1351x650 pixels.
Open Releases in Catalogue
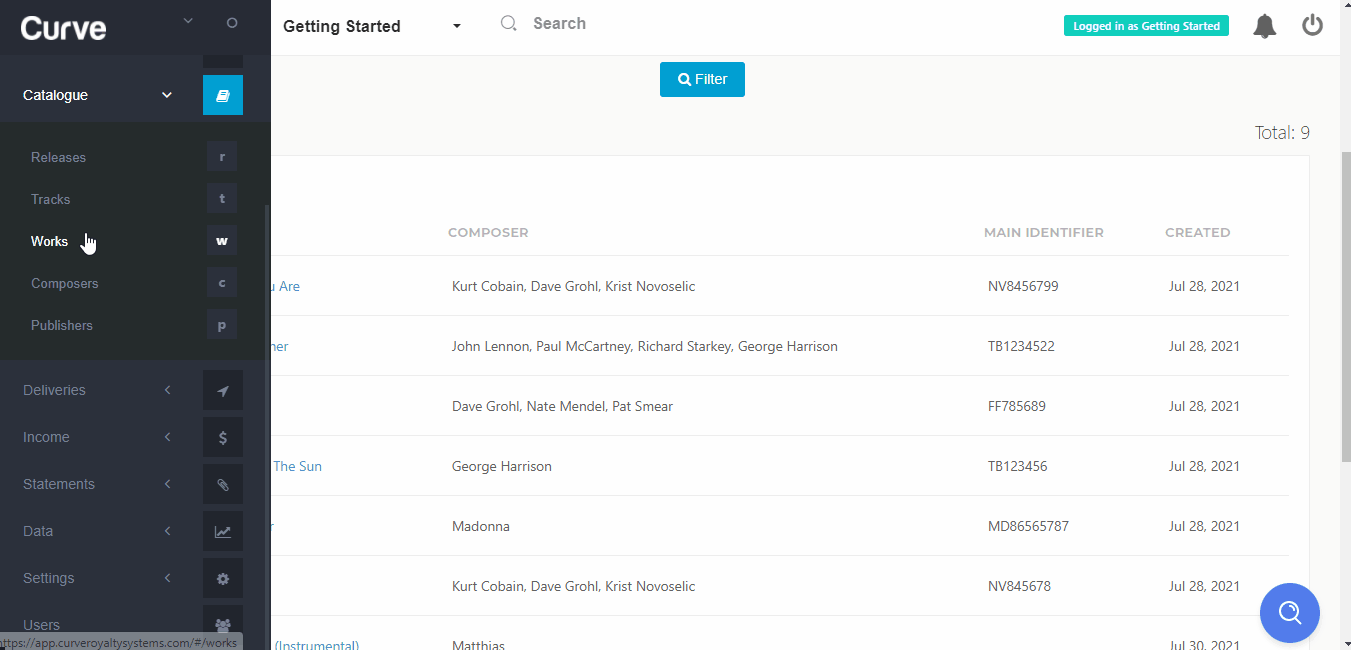click(58, 157)
